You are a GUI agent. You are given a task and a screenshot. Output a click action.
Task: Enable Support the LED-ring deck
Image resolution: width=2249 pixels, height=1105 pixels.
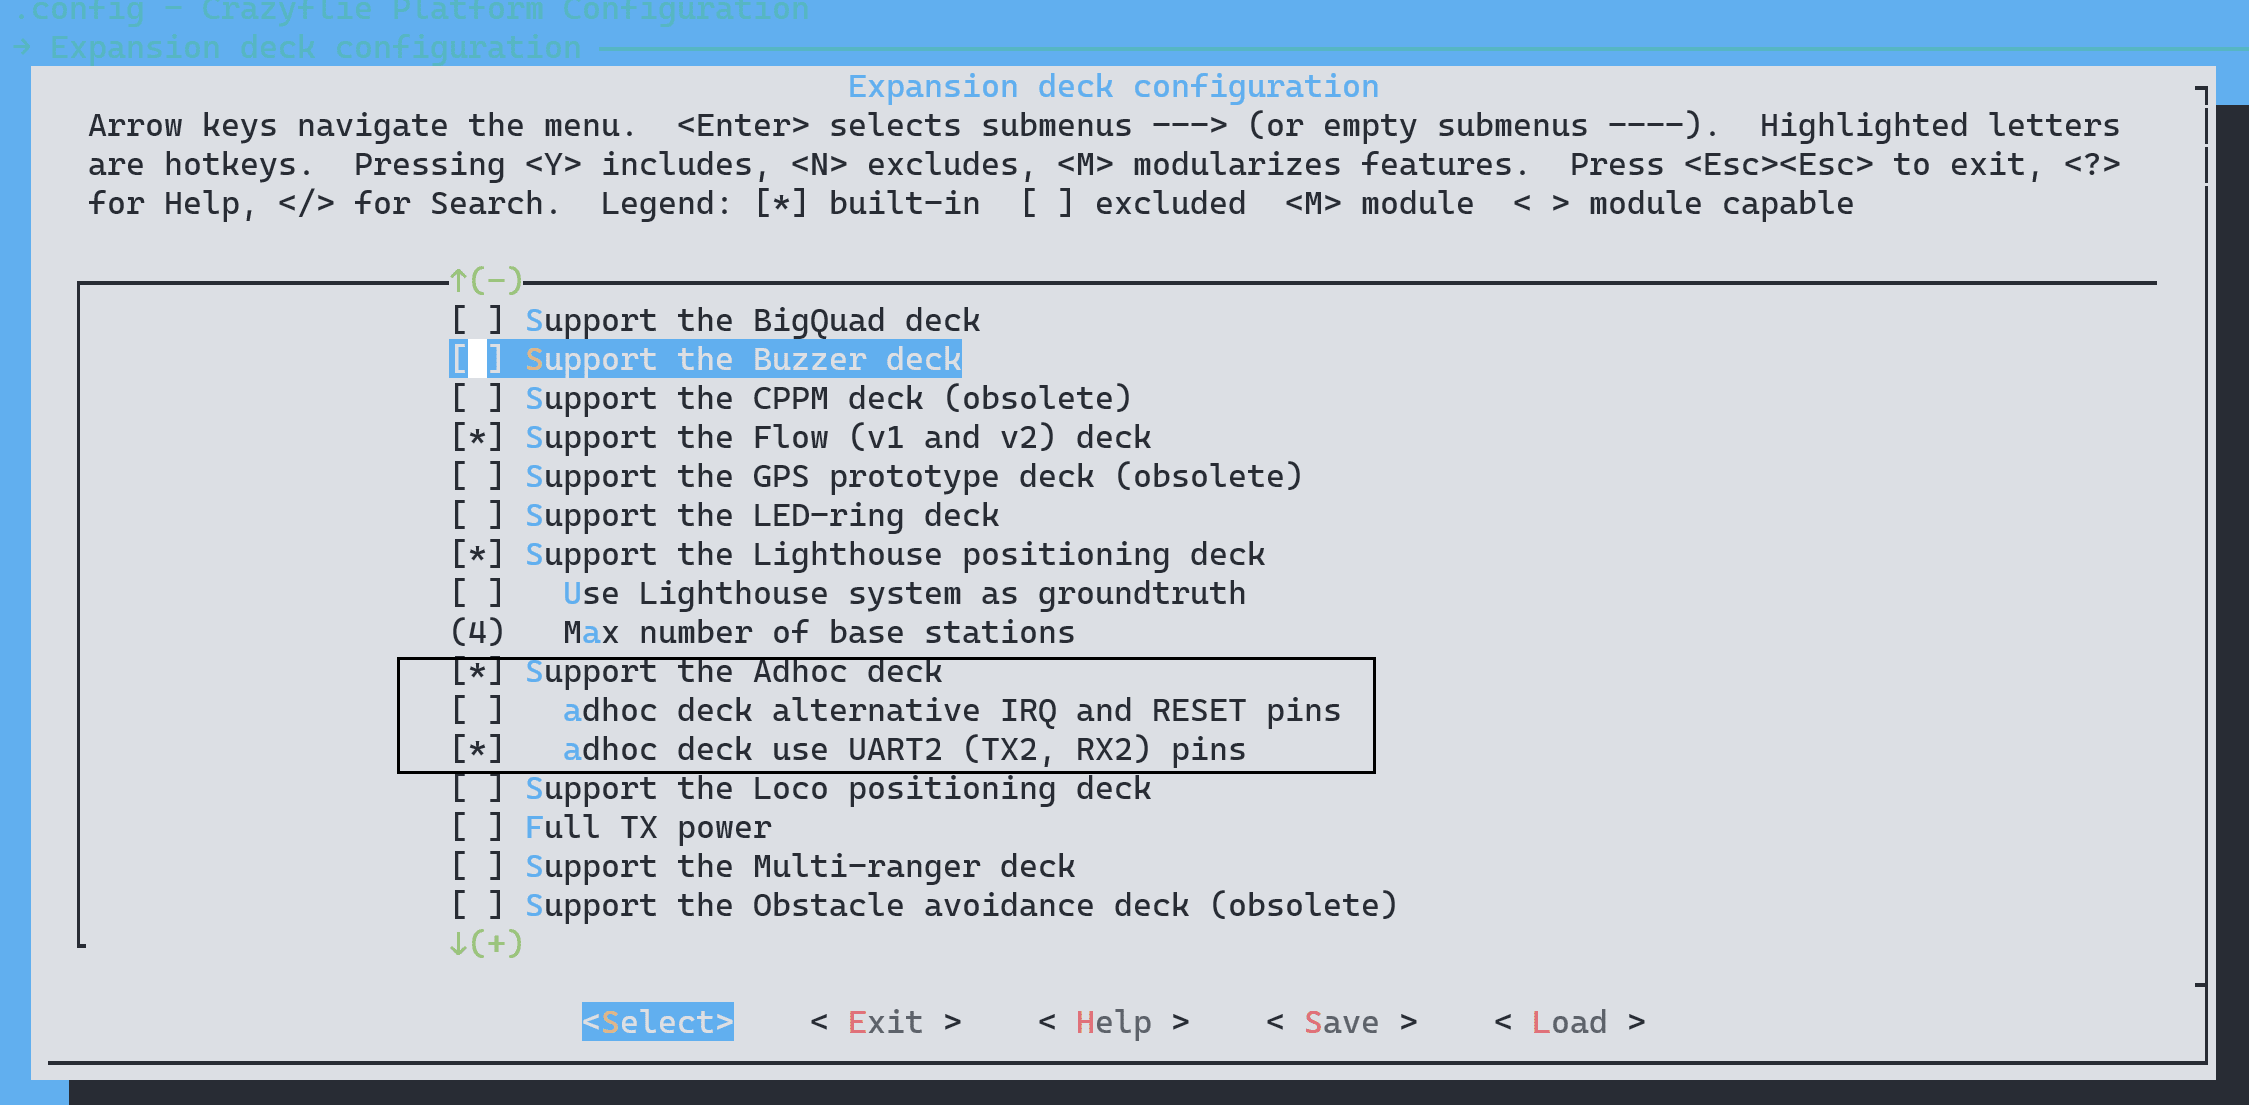click(725, 516)
